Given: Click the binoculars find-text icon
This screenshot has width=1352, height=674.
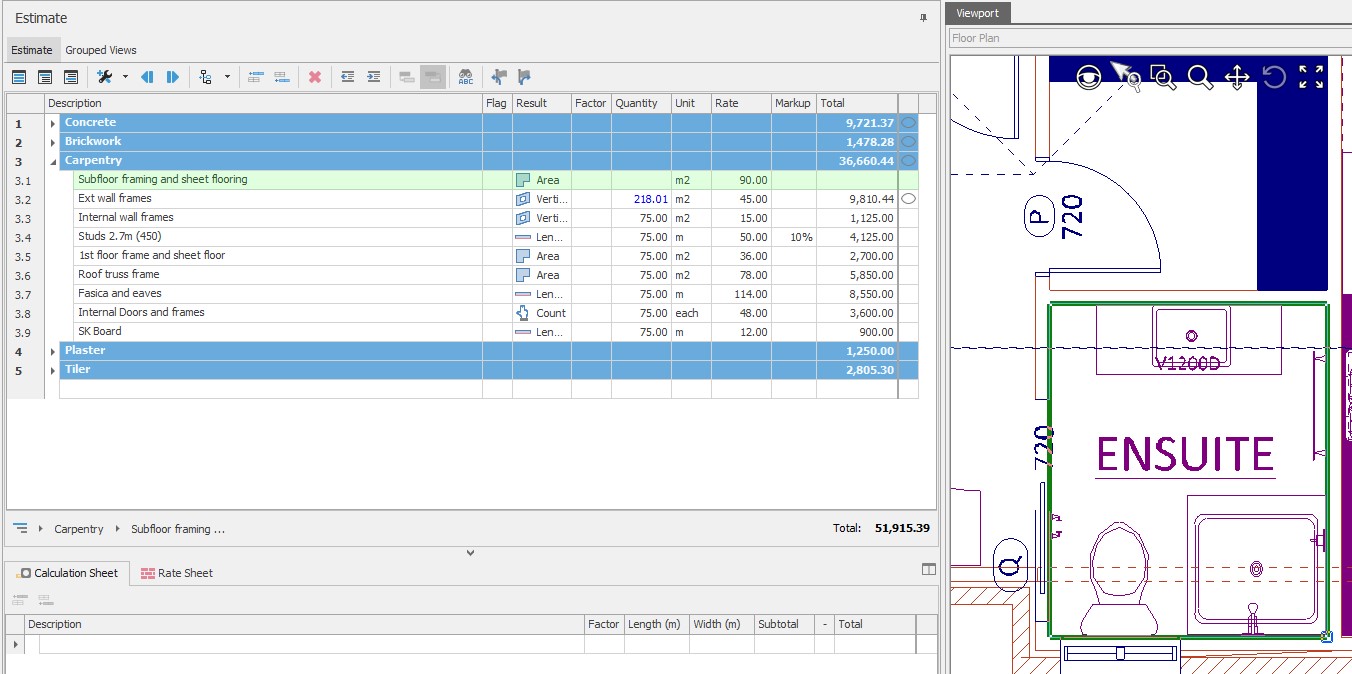Looking at the screenshot, I should point(466,77).
